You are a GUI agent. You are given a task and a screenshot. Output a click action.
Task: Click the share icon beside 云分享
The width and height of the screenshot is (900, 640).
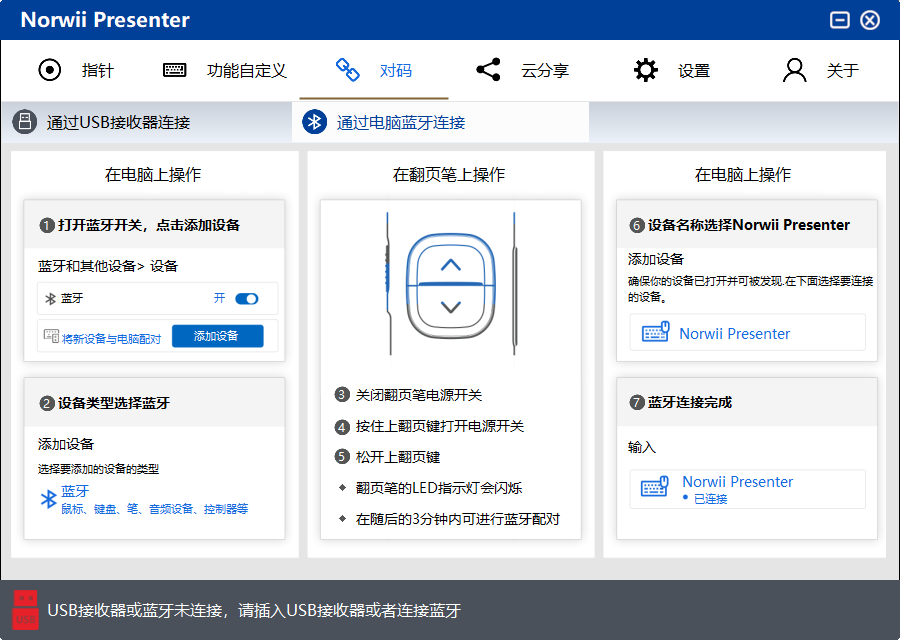[488, 70]
